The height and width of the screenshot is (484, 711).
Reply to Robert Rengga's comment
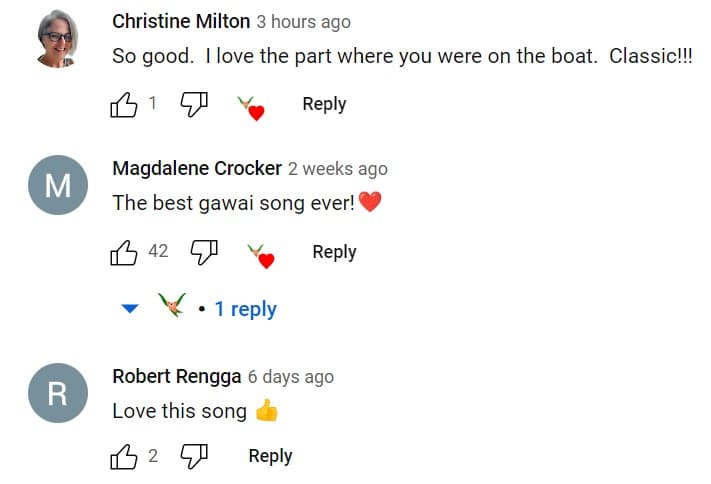[270, 456]
